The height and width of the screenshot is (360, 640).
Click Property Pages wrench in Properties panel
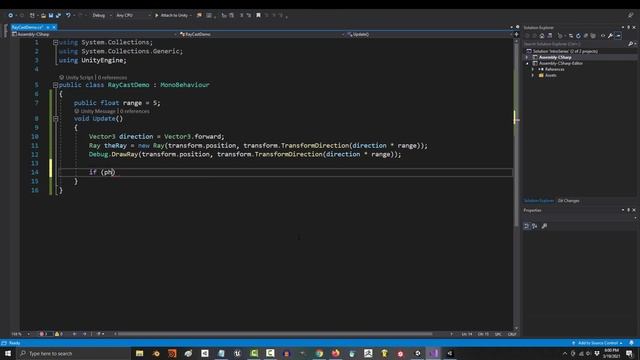[544, 226]
